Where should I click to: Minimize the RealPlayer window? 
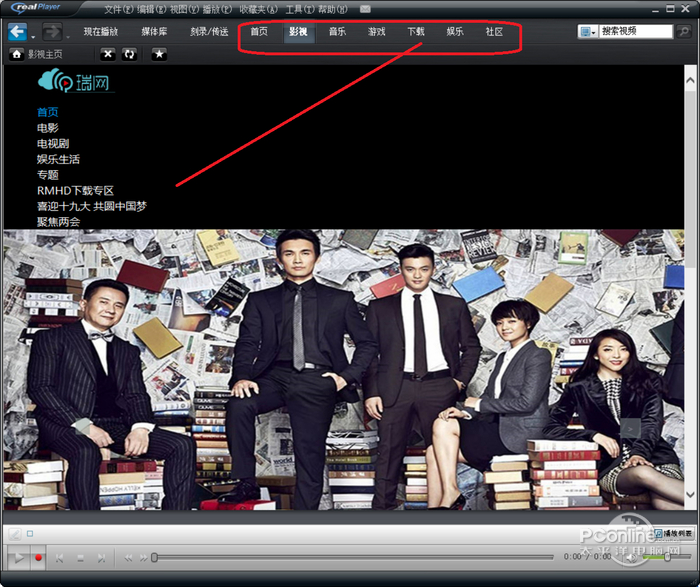coord(655,9)
